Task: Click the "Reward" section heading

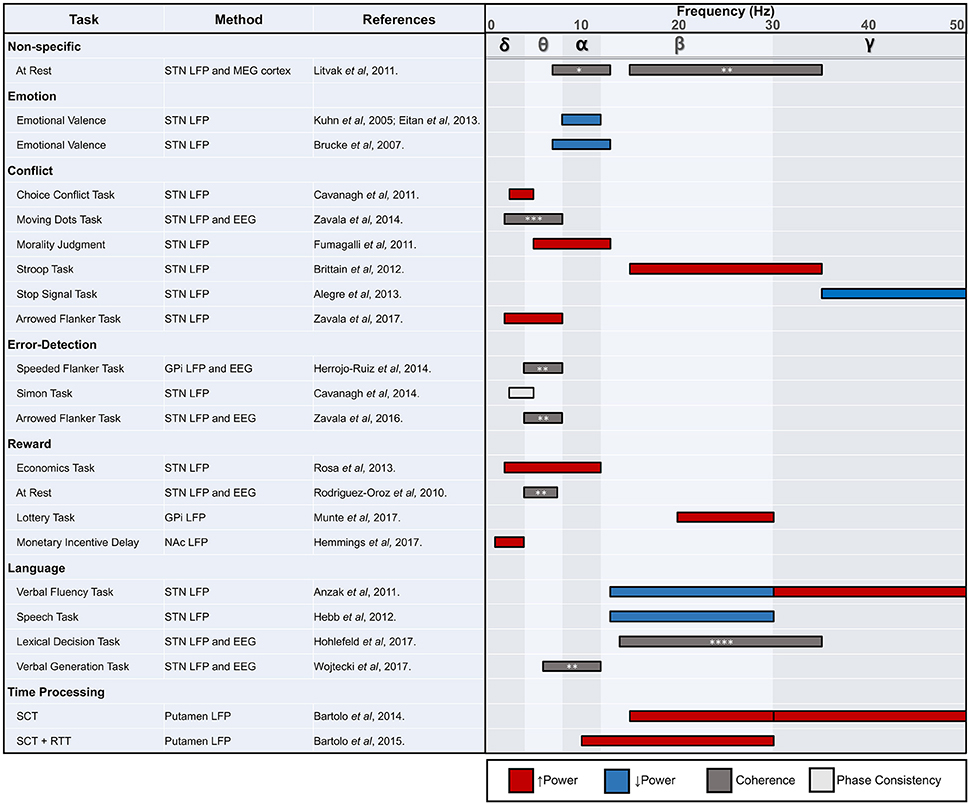Action: 29,444
